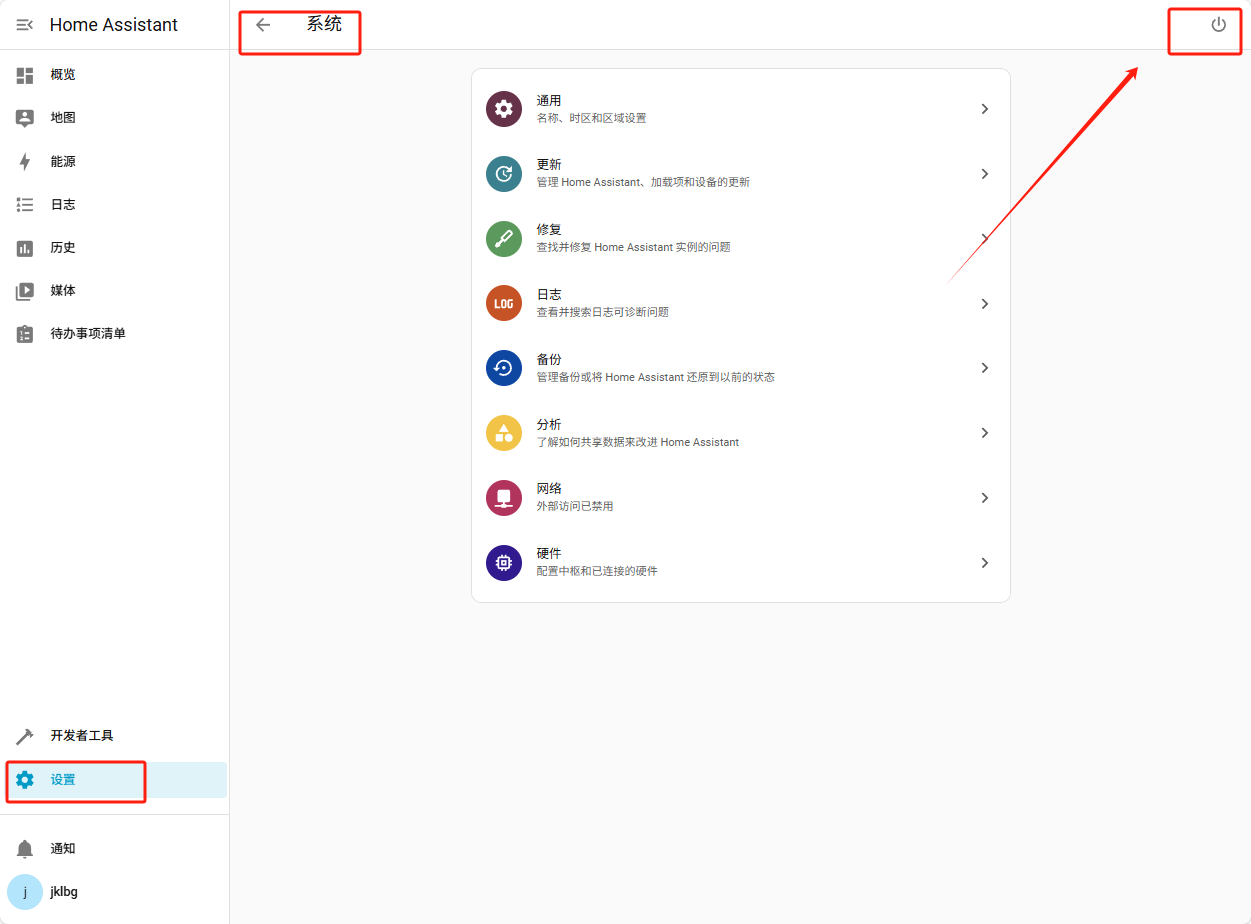Viewport: 1251px width, 924px height.
Task: Click the Media (媒体) play icon
Action: pos(25,291)
